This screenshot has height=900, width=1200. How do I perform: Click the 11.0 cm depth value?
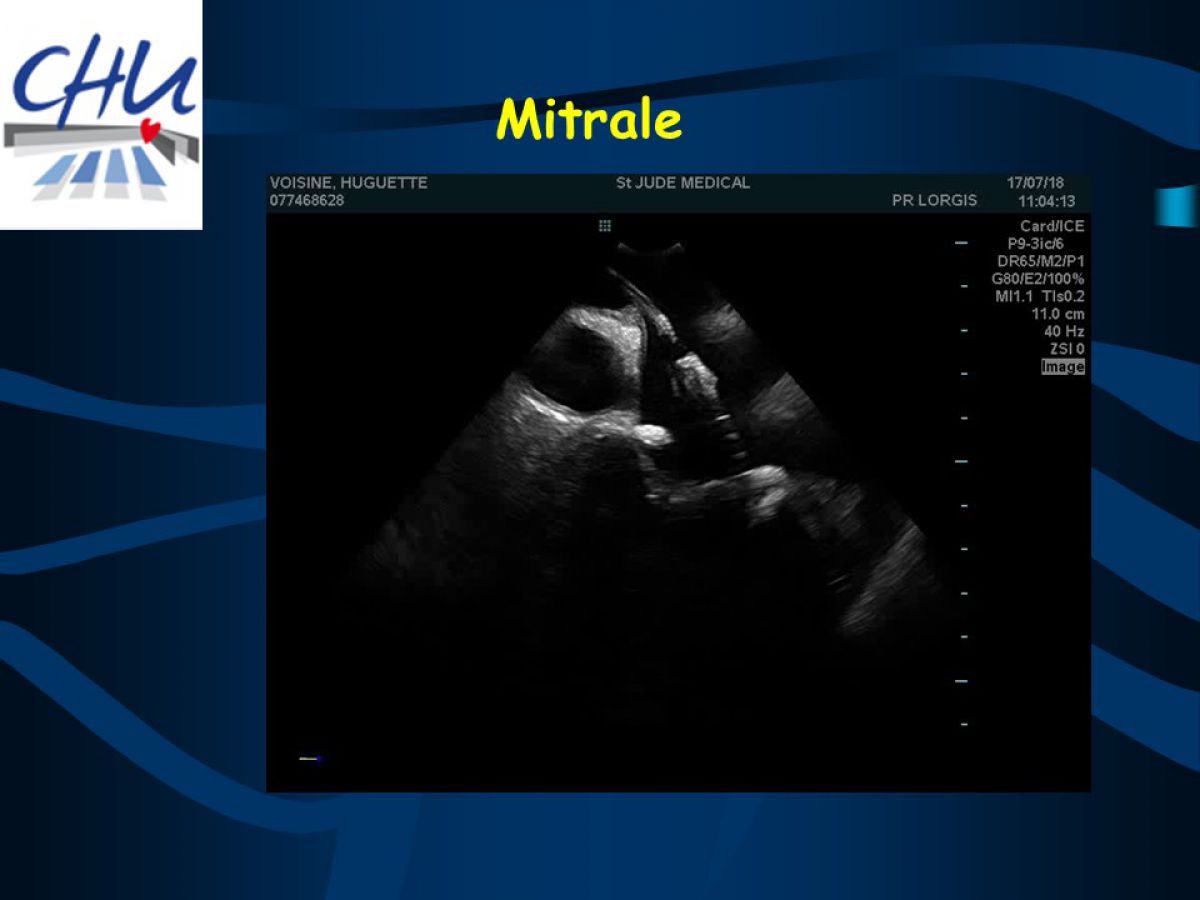1058,314
